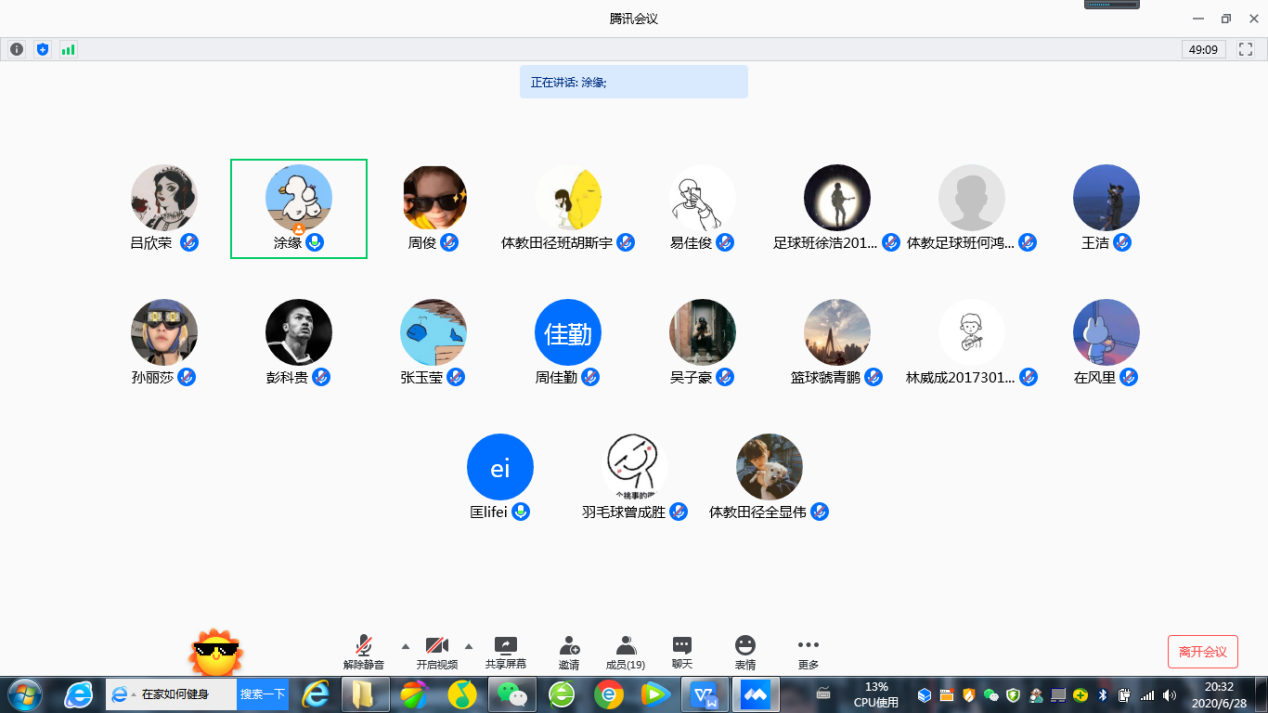Viewport: 1268px width, 713px height.
Task: Expand video options arrow beside 开启视频
Action: tap(468, 645)
